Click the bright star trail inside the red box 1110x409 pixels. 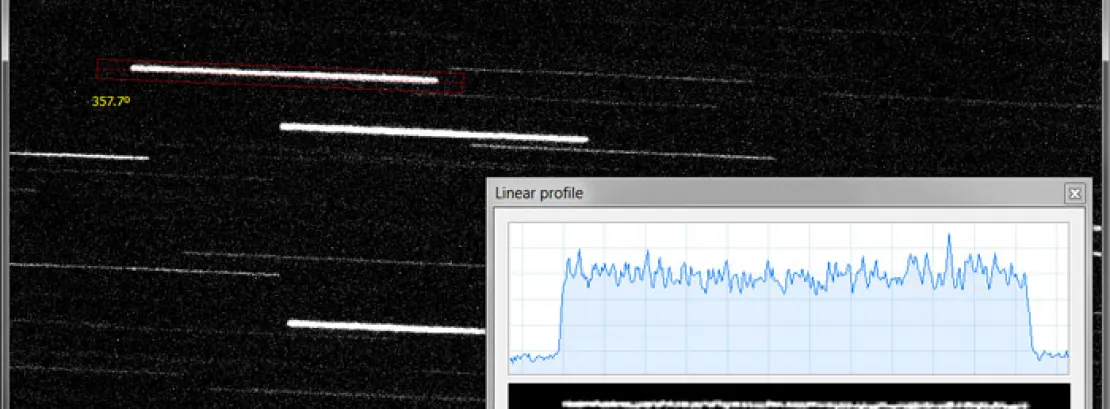pyautogui.click(x=284, y=74)
